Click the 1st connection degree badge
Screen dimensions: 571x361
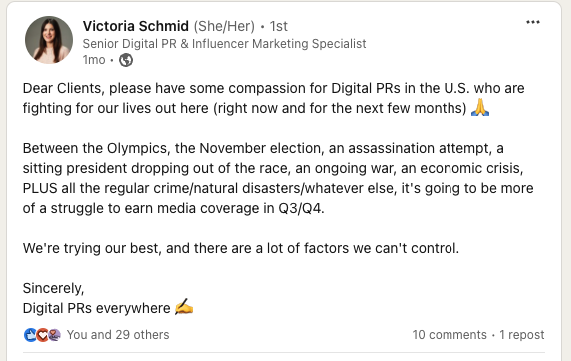click(279, 26)
